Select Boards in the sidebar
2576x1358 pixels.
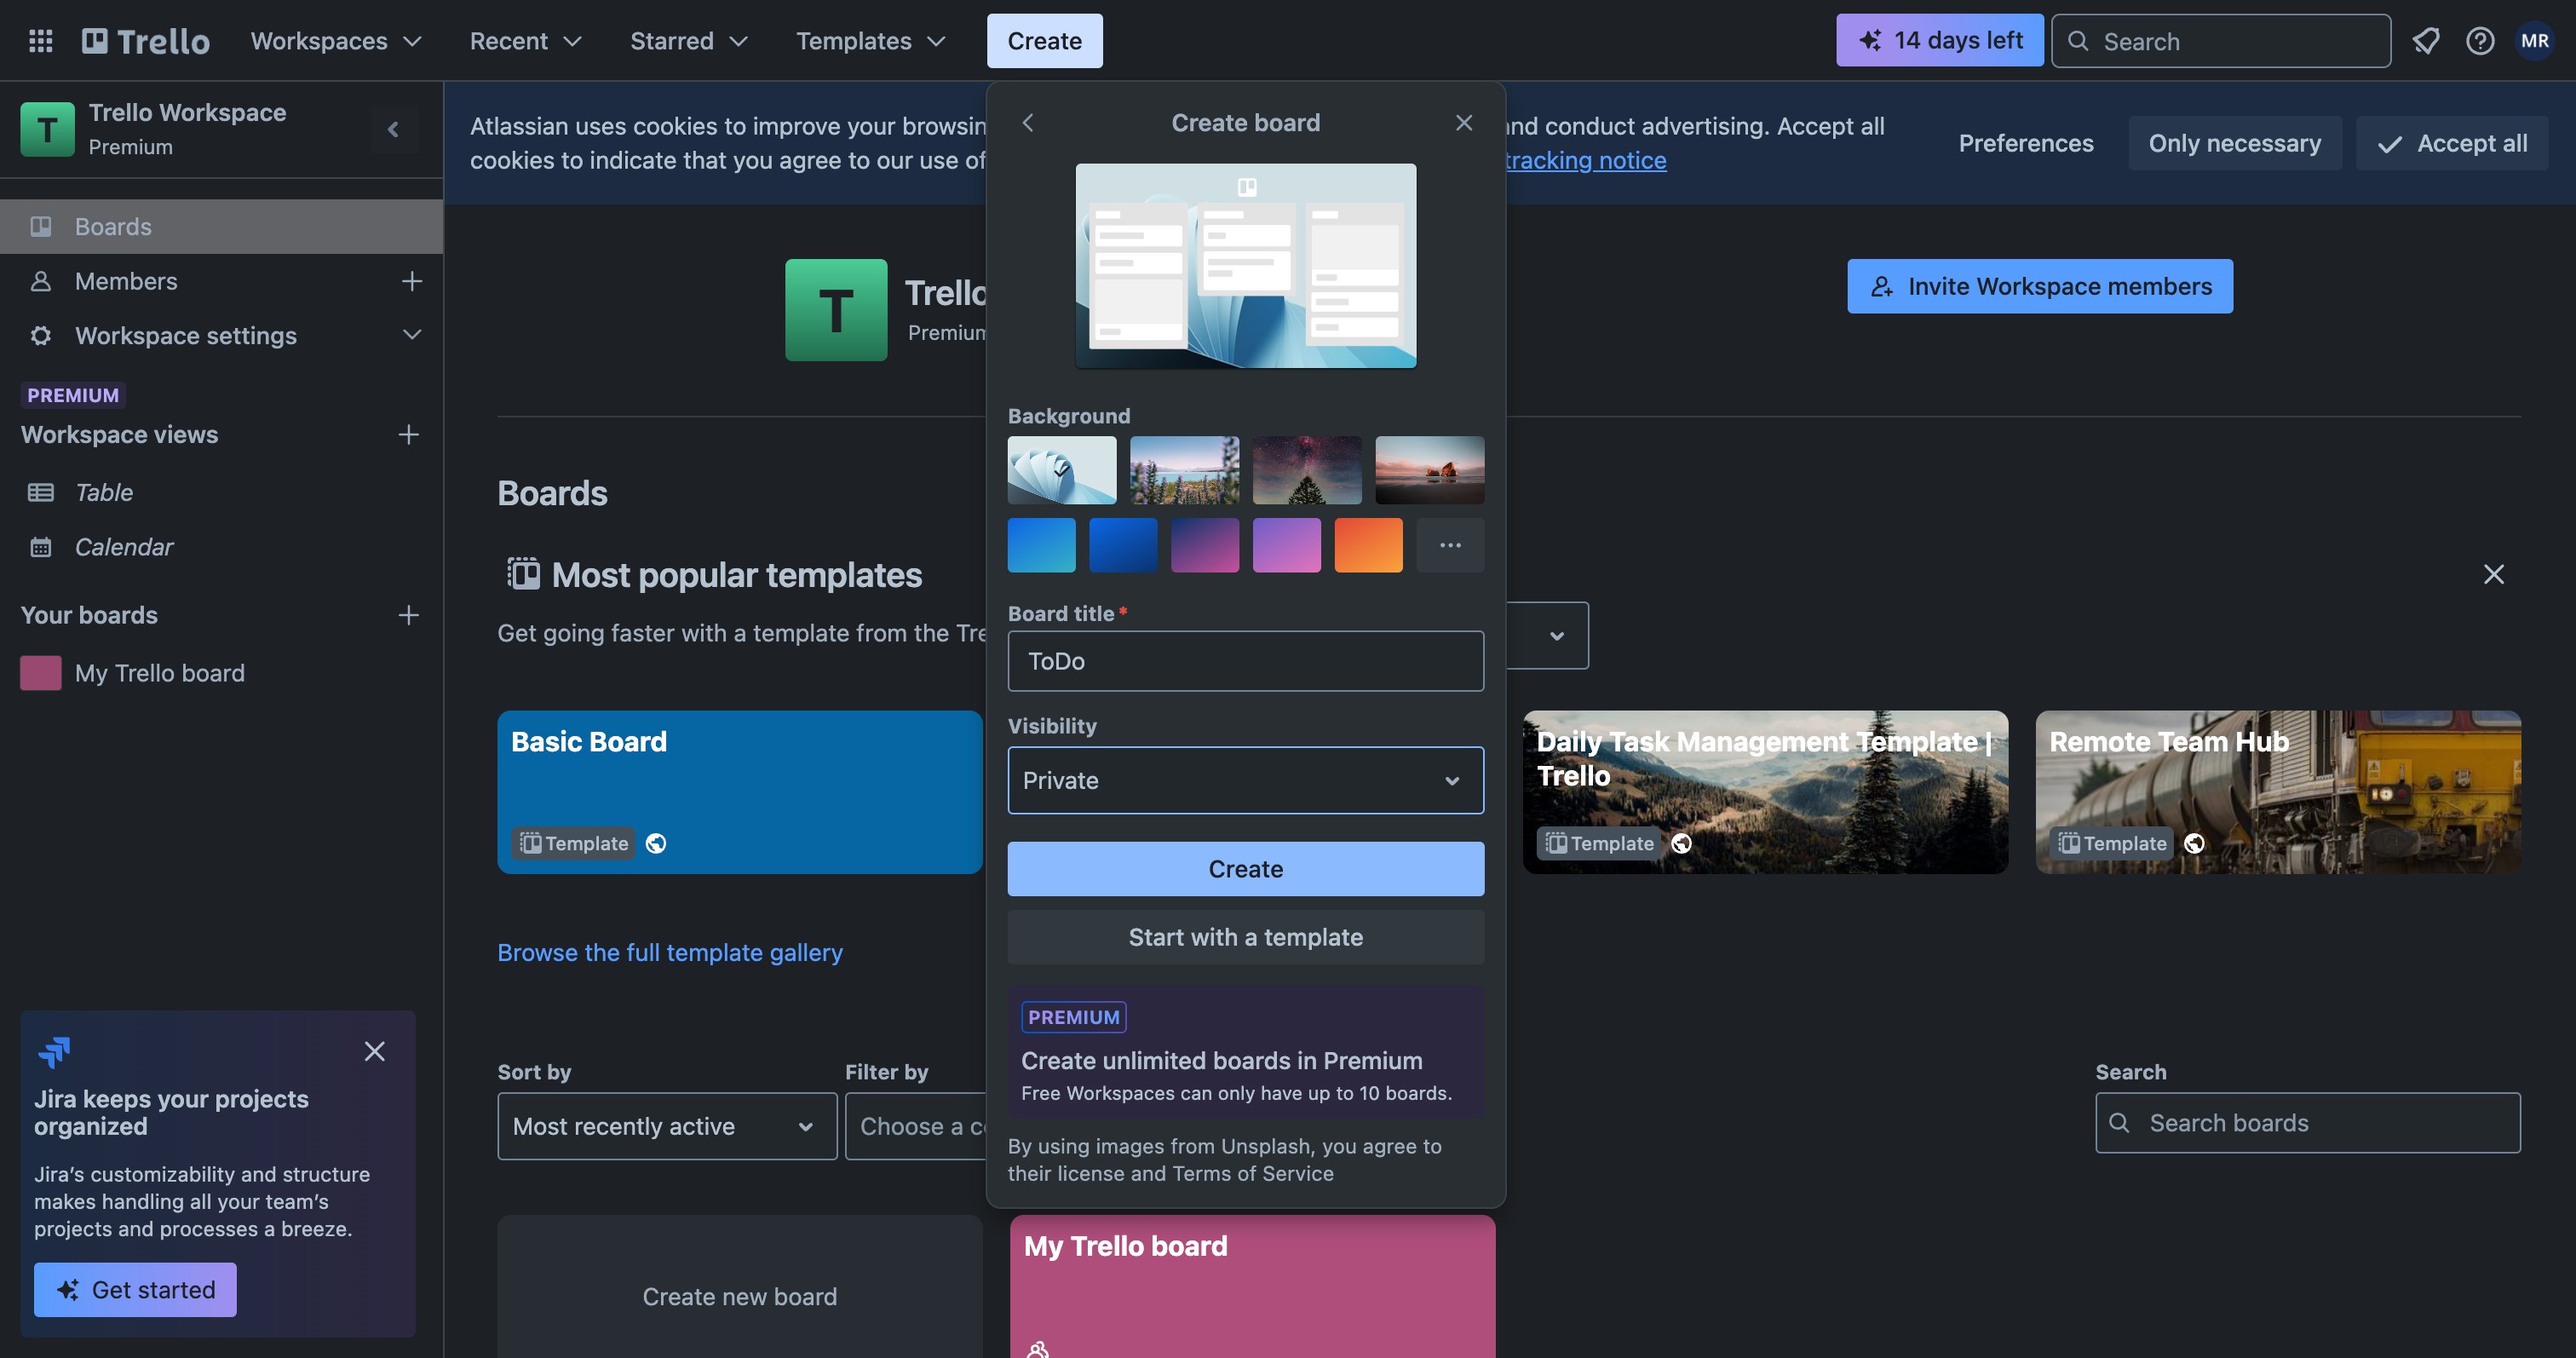point(222,226)
